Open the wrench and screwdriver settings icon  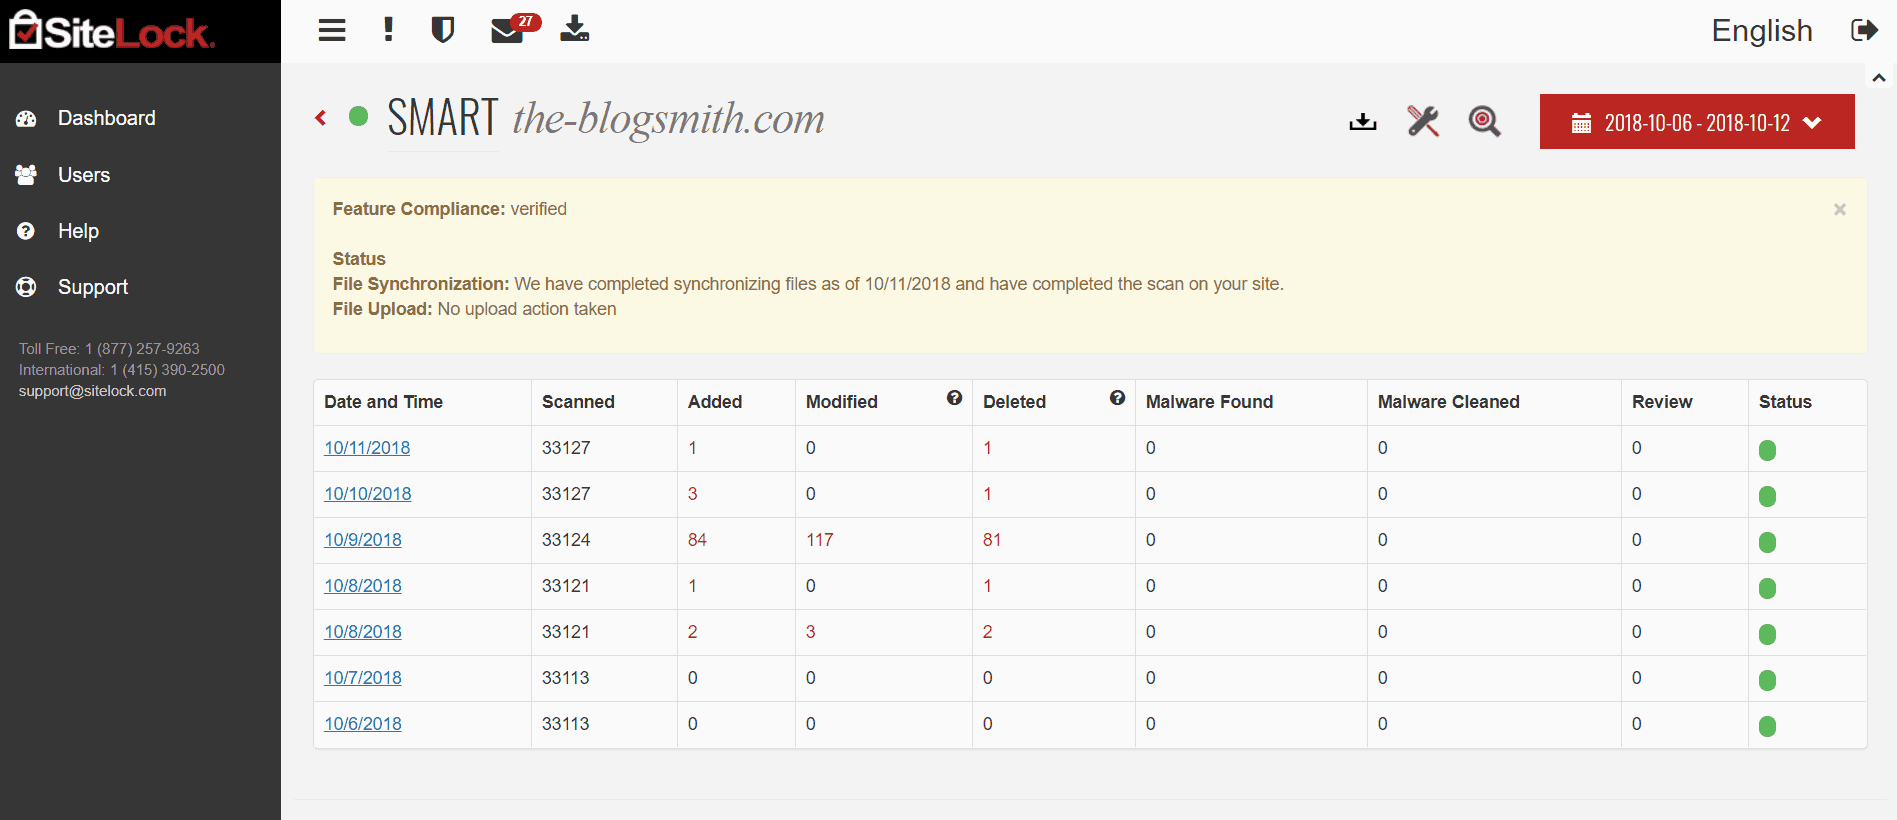click(1423, 121)
